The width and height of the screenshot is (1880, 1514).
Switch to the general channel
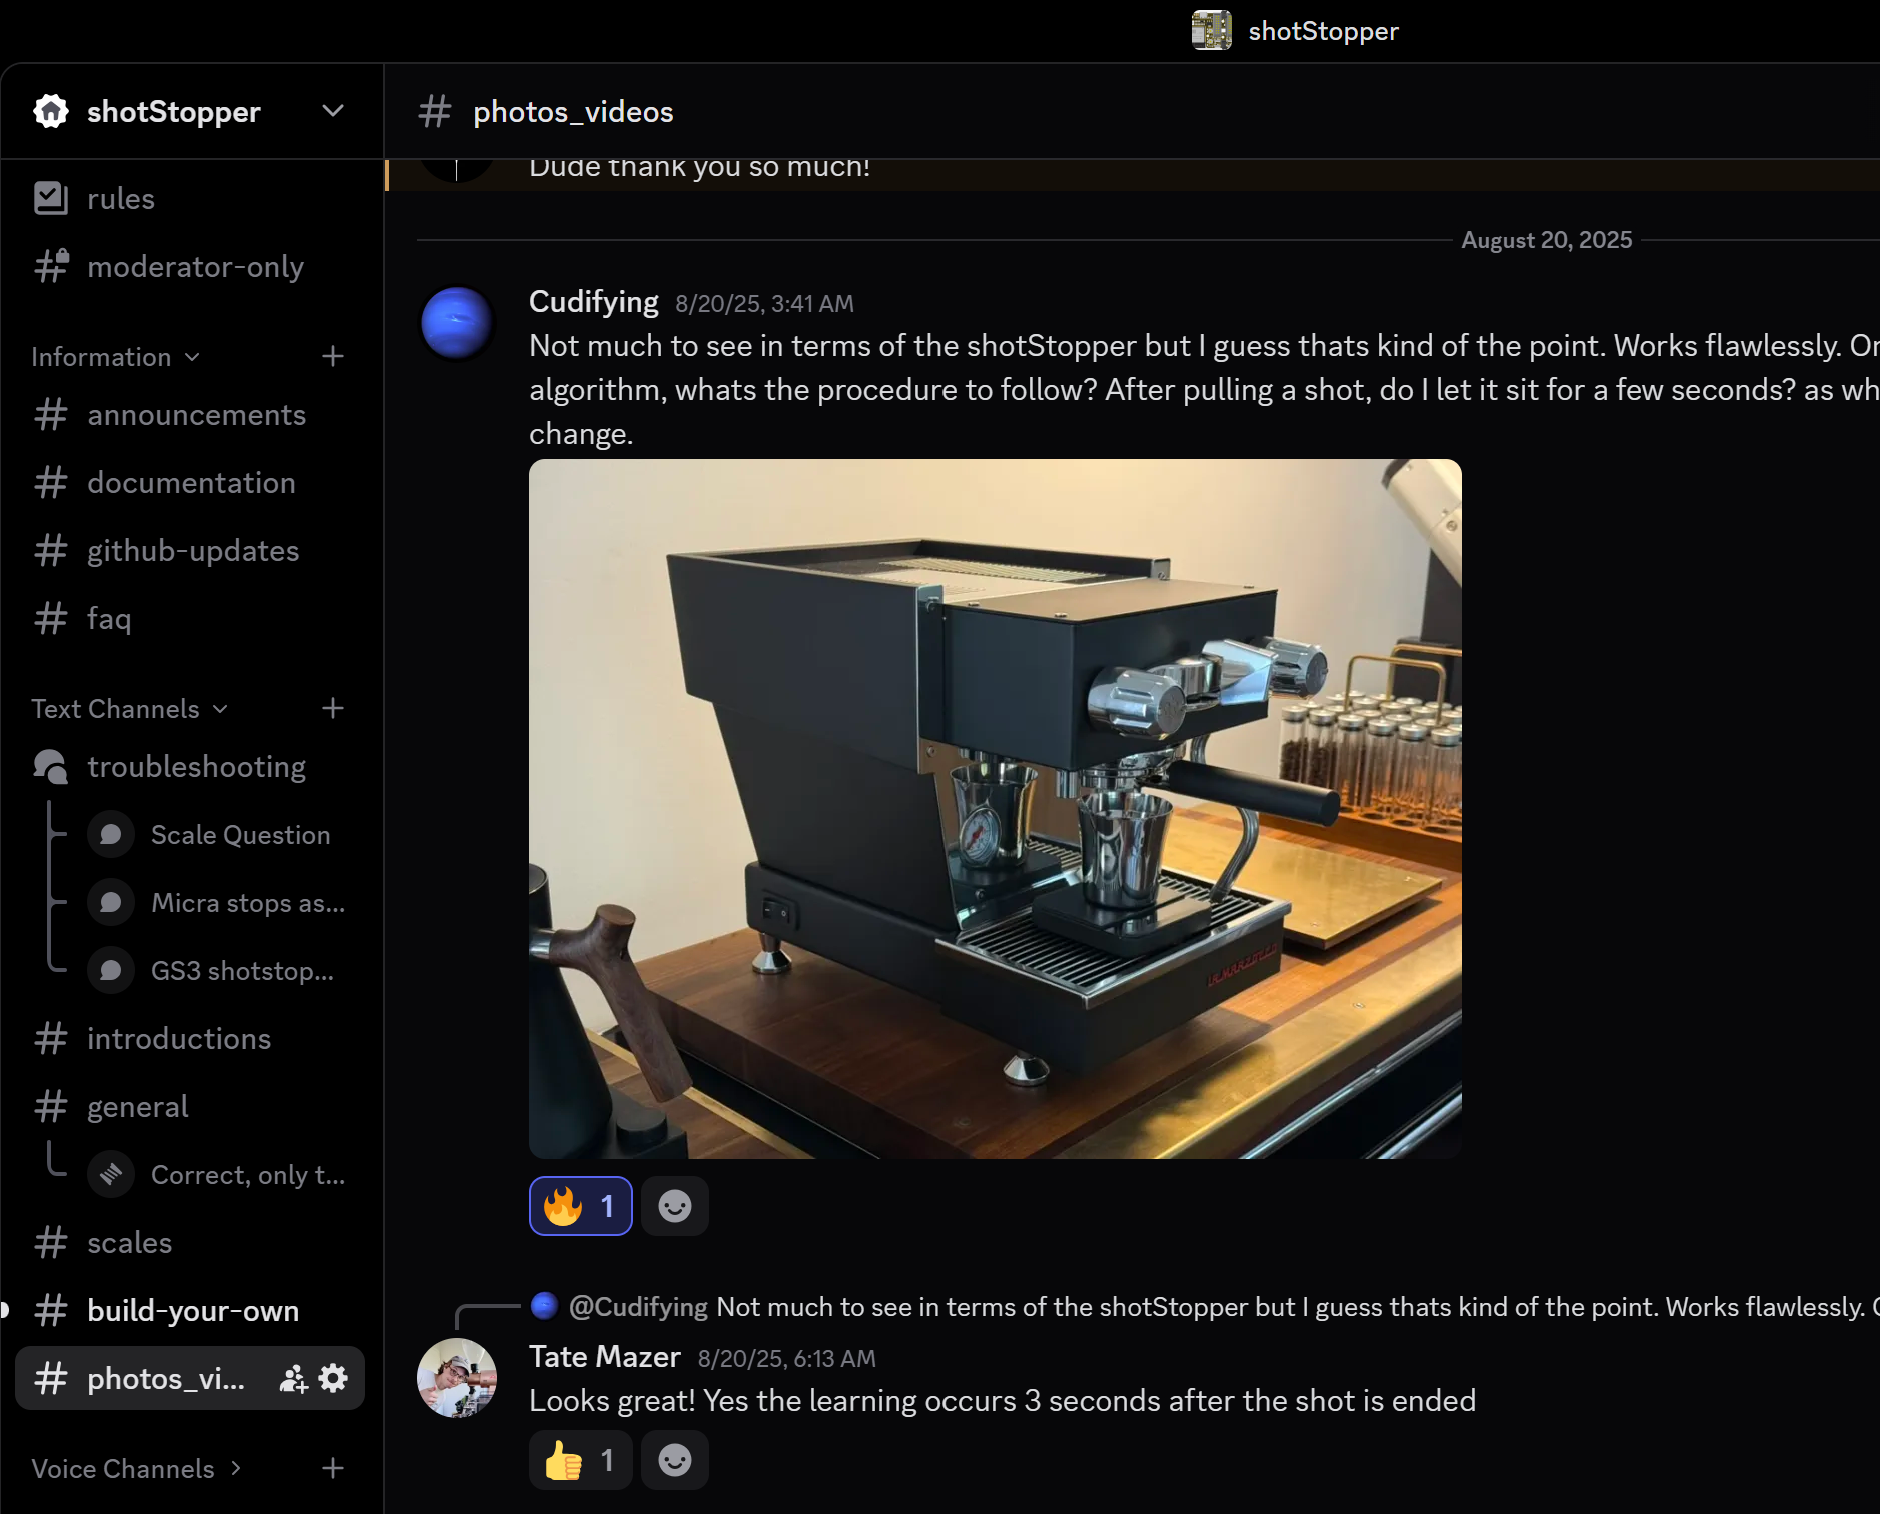click(137, 1106)
